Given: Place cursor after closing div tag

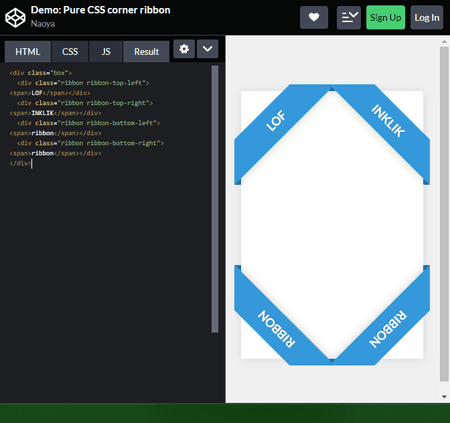Looking at the screenshot, I should pos(31,163).
